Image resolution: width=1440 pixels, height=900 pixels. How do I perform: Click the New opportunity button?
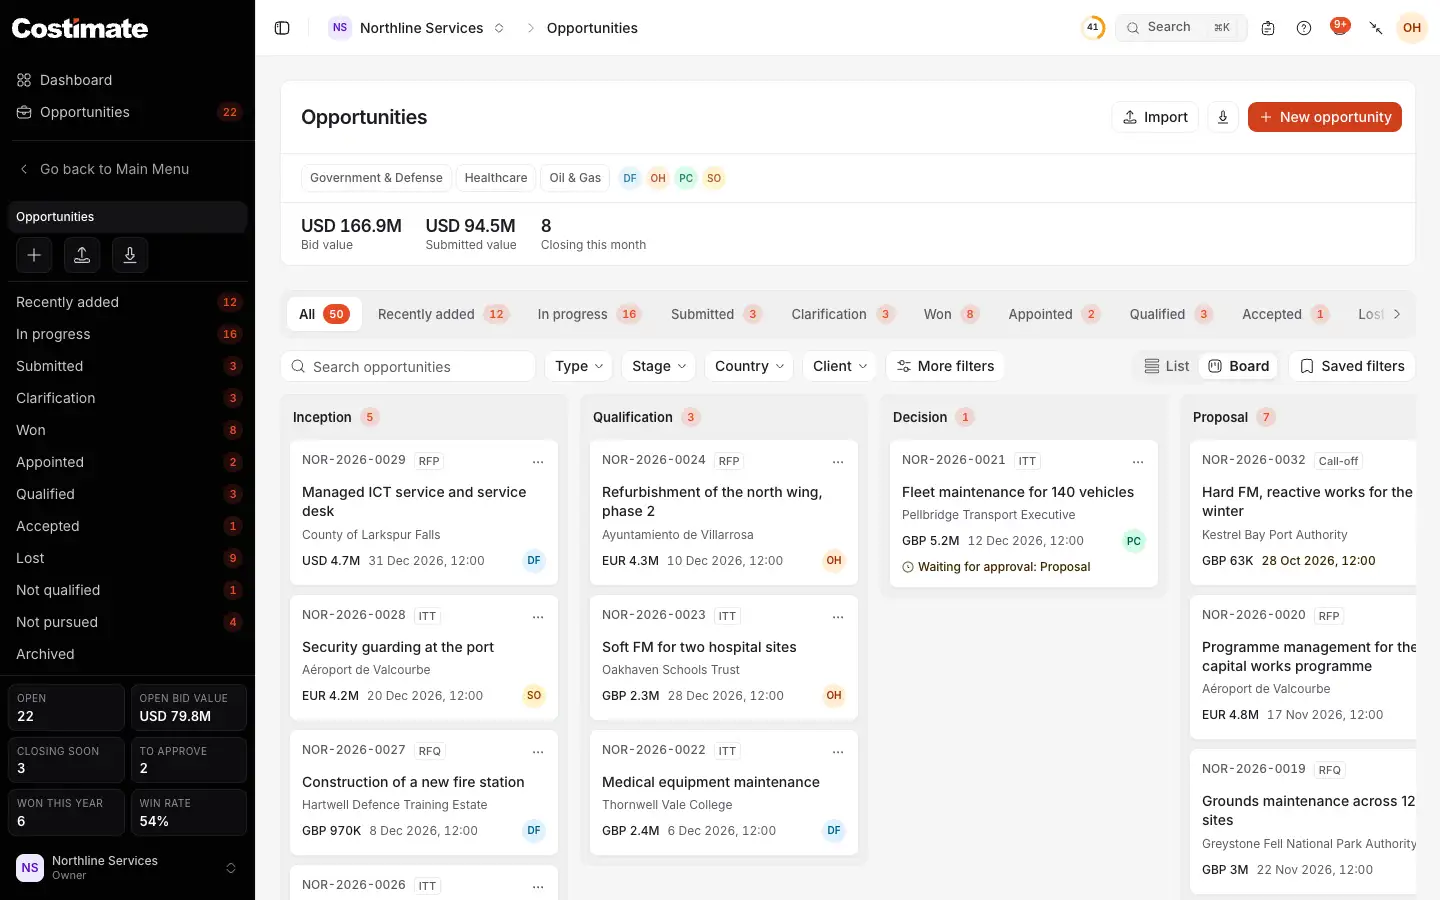[1325, 117]
